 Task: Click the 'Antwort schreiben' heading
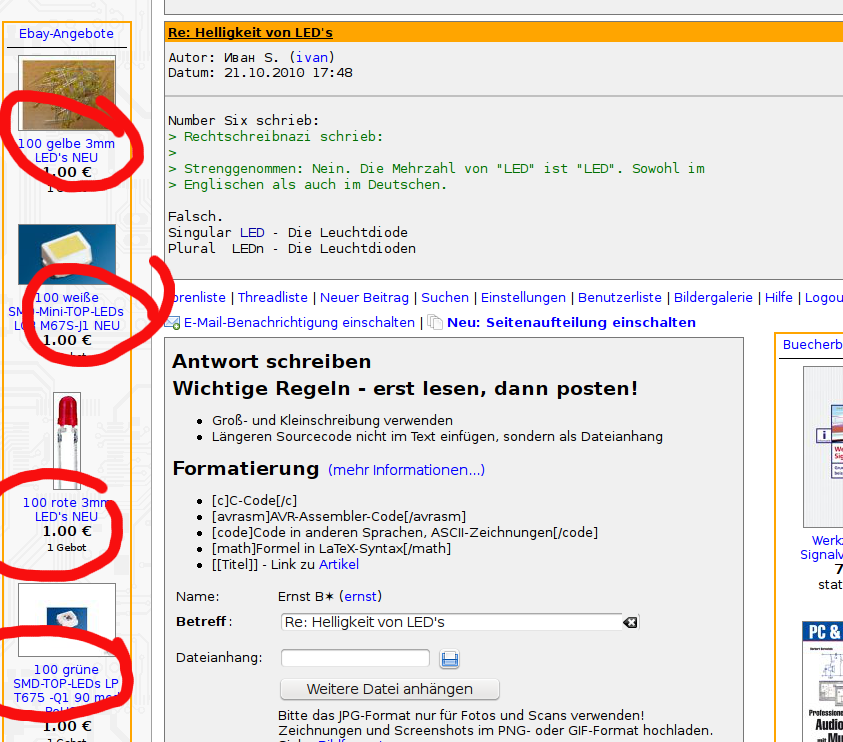pos(272,361)
